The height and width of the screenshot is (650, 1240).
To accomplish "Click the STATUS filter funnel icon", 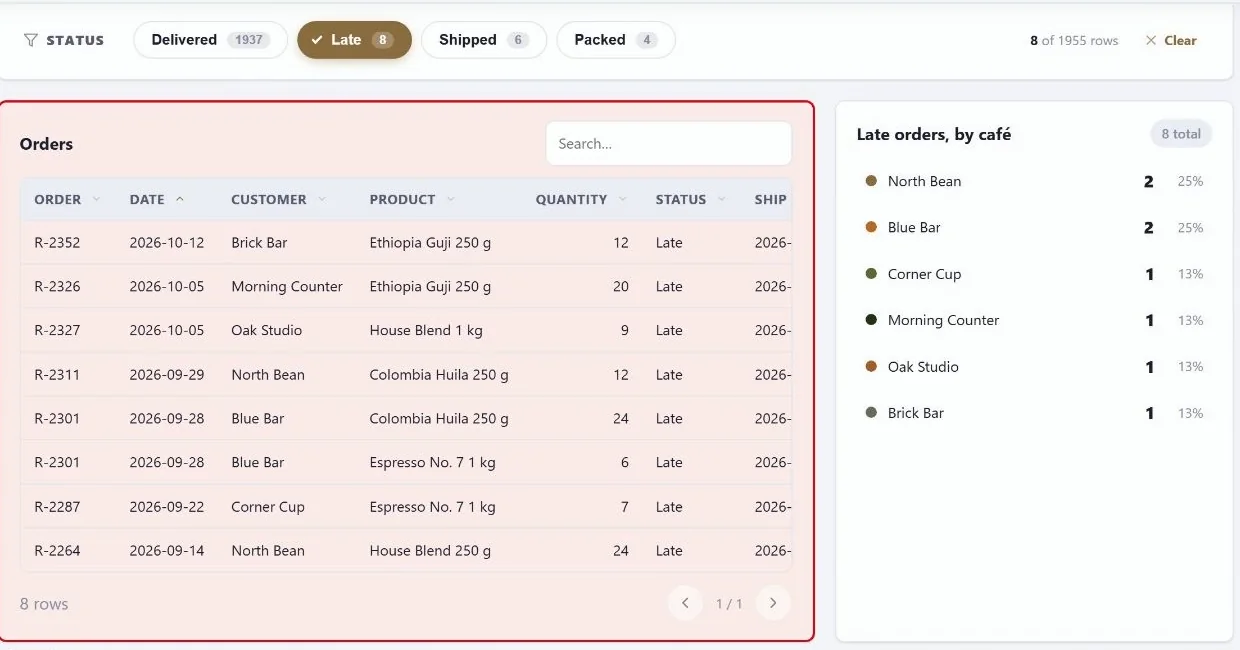I will coord(31,40).
